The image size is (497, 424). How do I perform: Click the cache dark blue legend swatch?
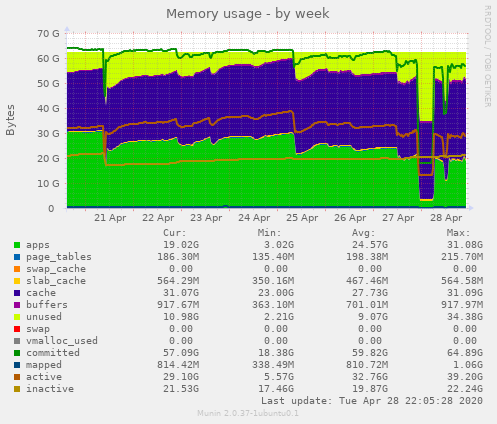click(x=17, y=293)
